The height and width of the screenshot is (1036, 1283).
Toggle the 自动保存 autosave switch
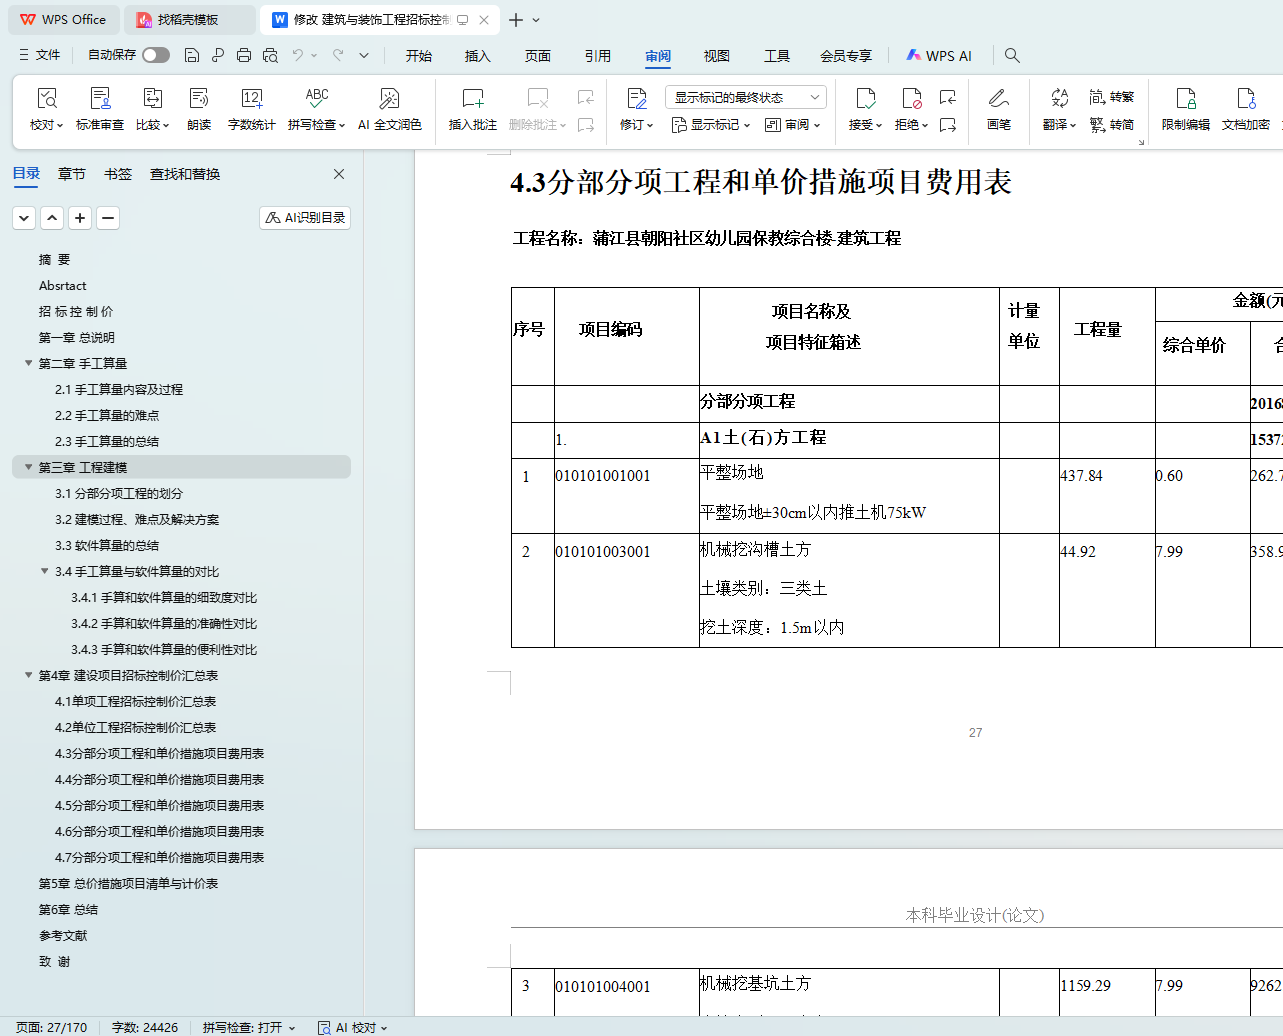click(155, 55)
